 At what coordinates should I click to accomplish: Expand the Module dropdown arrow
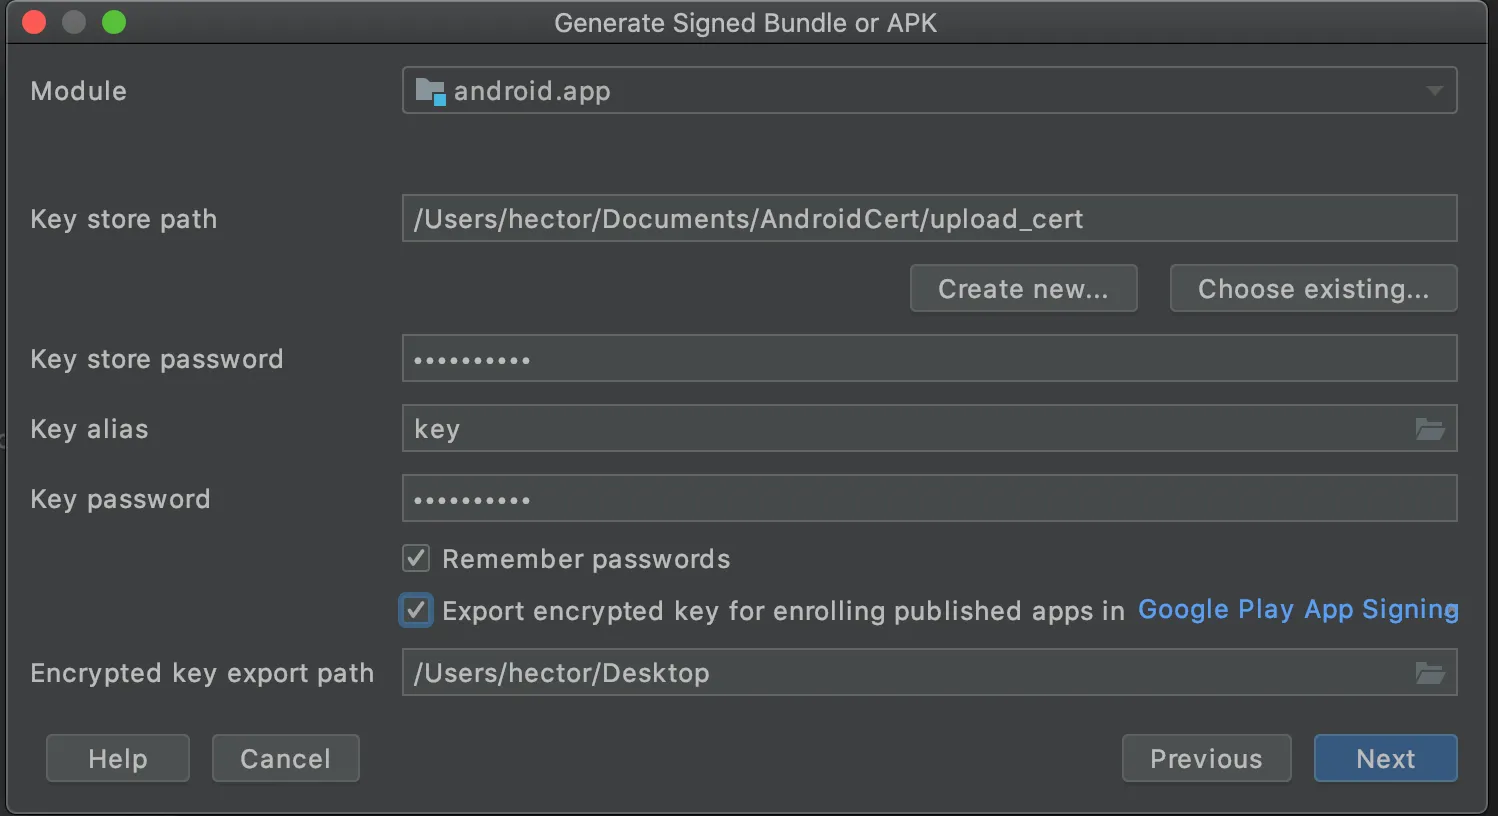1434,91
